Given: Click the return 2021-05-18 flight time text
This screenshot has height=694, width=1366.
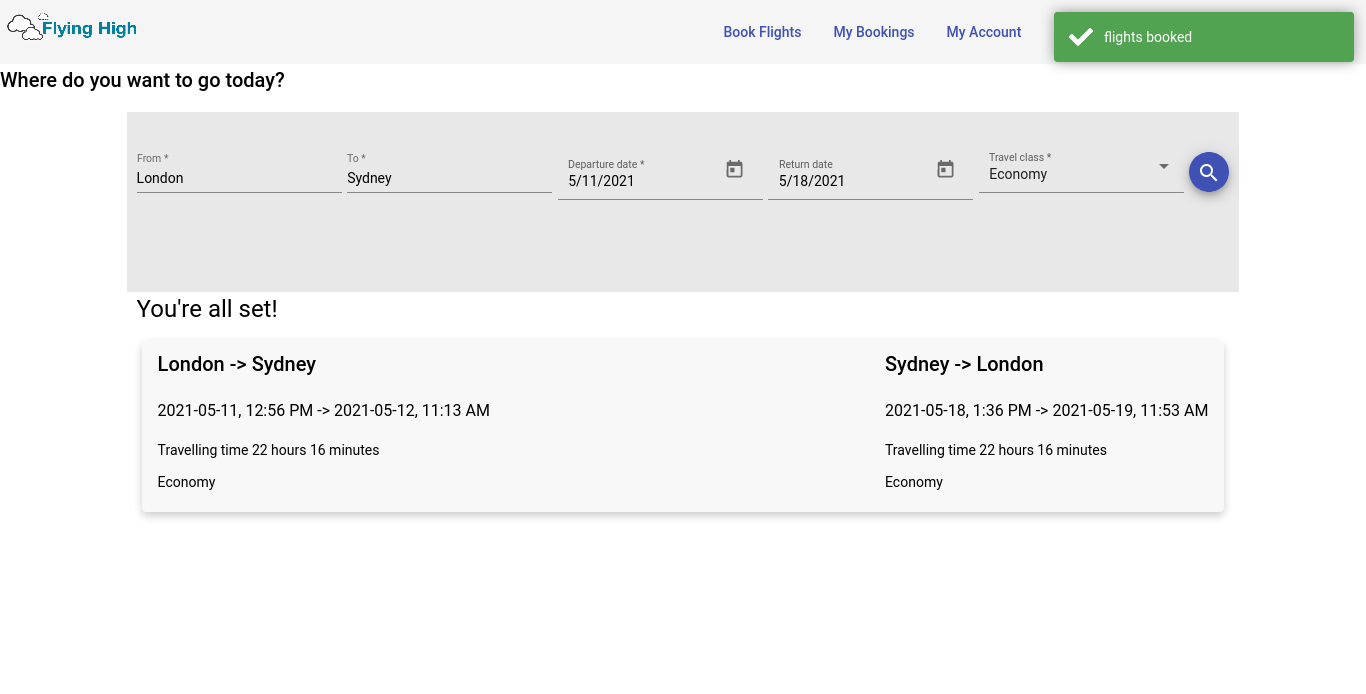Looking at the screenshot, I should pyautogui.click(x=1046, y=410).
